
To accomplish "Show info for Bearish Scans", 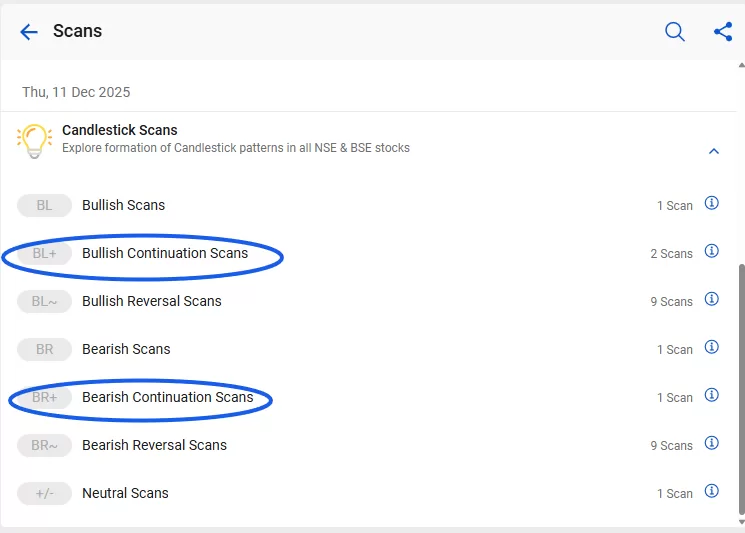I will click(x=712, y=347).
